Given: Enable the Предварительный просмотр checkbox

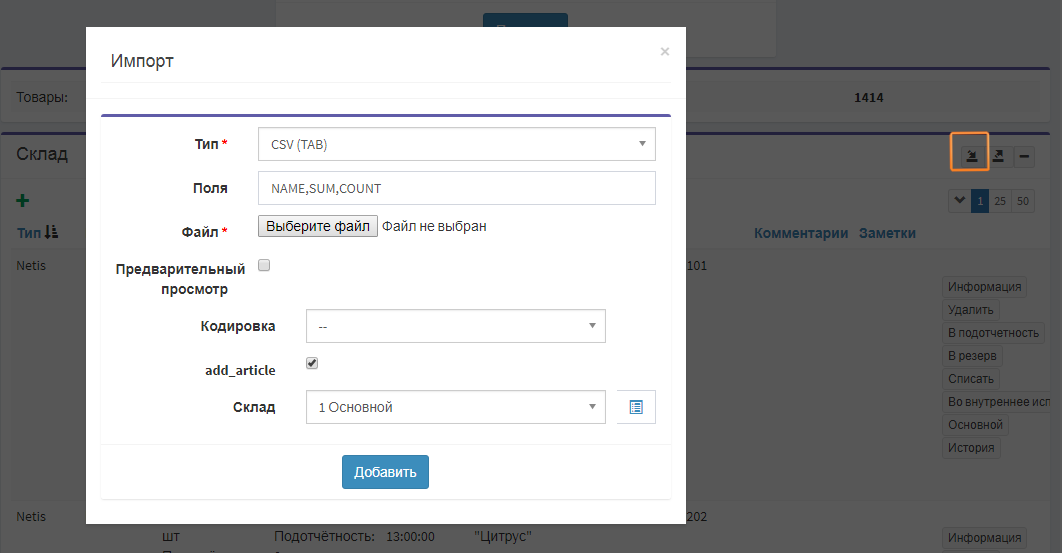Looking at the screenshot, I should click(x=264, y=266).
